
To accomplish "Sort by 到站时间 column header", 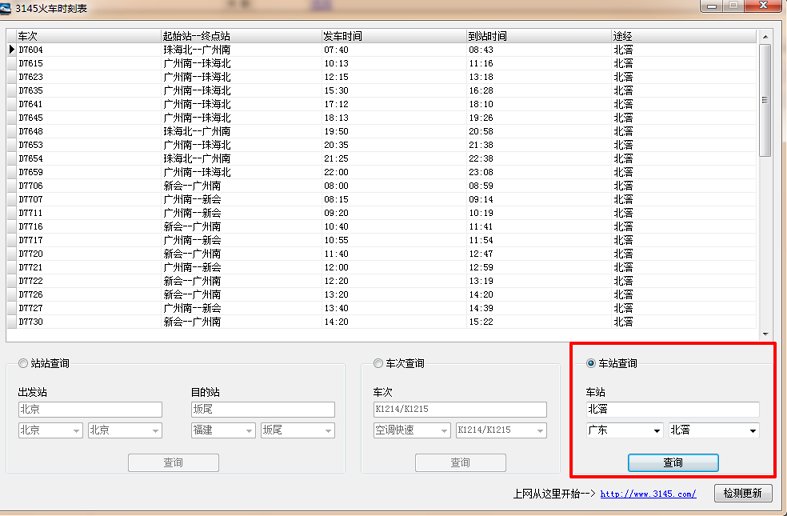I will point(539,36).
